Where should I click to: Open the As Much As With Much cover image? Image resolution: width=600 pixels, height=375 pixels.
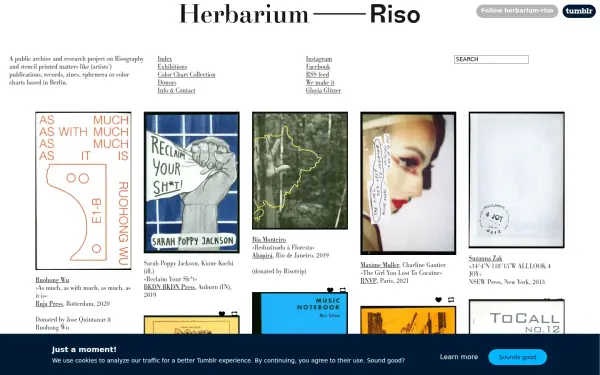[83, 191]
